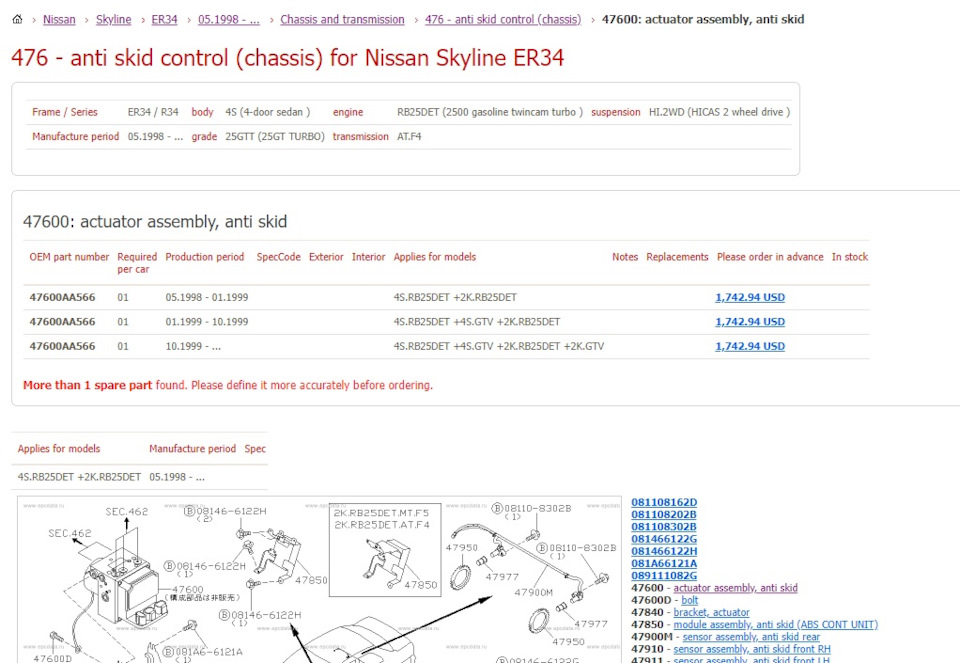Click price link for 05.1998 - 01.1999 row
Screen dimensions: 960x663
coord(750,298)
